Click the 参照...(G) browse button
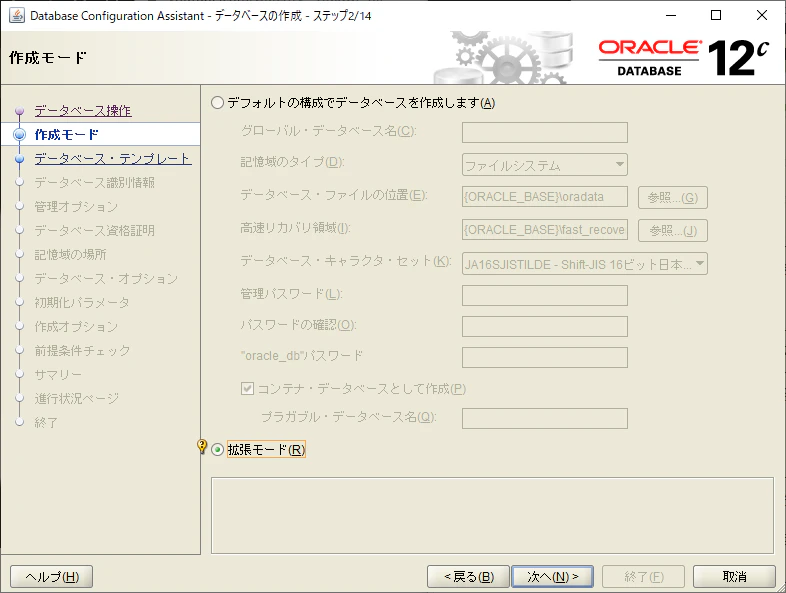 [673, 197]
